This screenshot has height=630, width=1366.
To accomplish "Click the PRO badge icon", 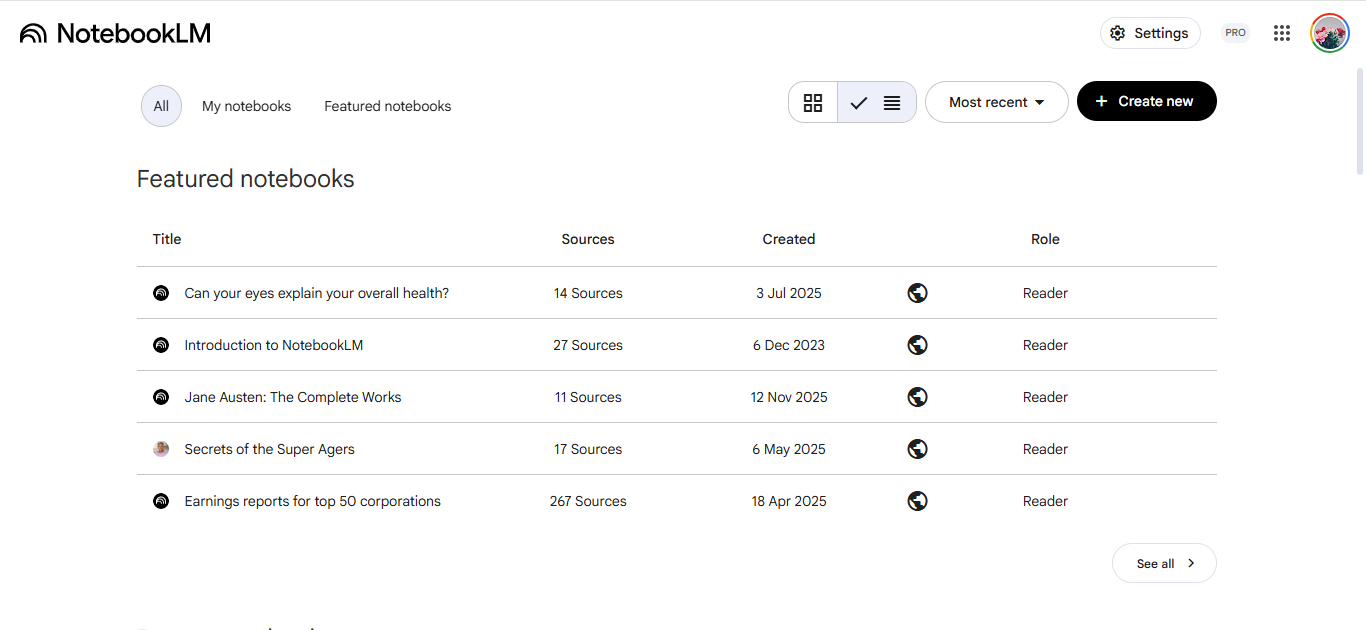I will [1235, 33].
